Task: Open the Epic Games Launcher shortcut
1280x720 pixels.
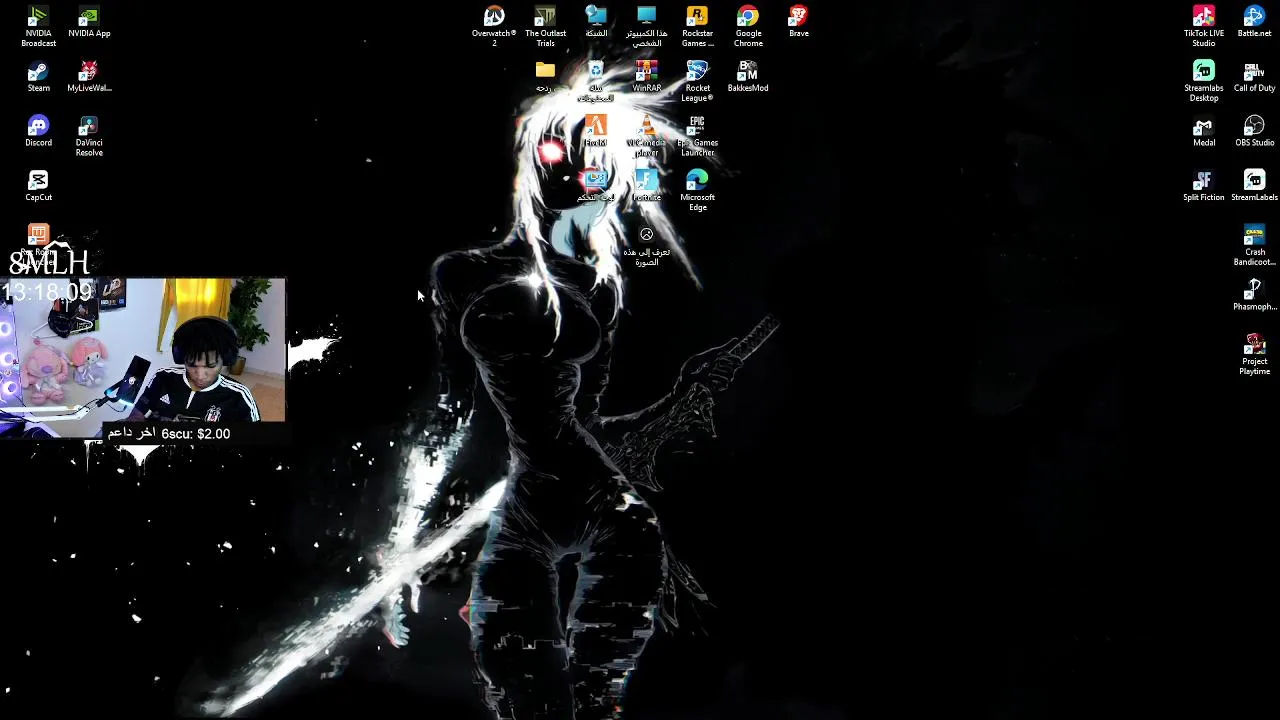Action: click(x=697, y=137)
